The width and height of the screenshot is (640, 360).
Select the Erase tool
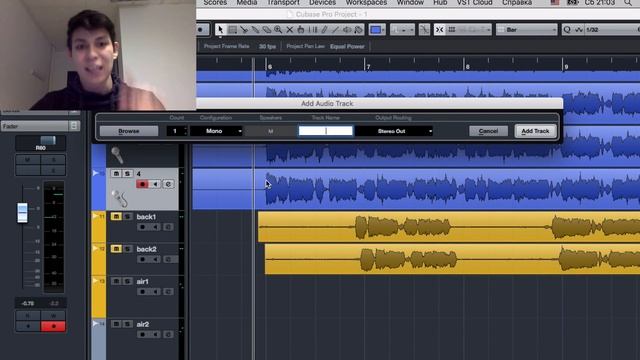267,29
